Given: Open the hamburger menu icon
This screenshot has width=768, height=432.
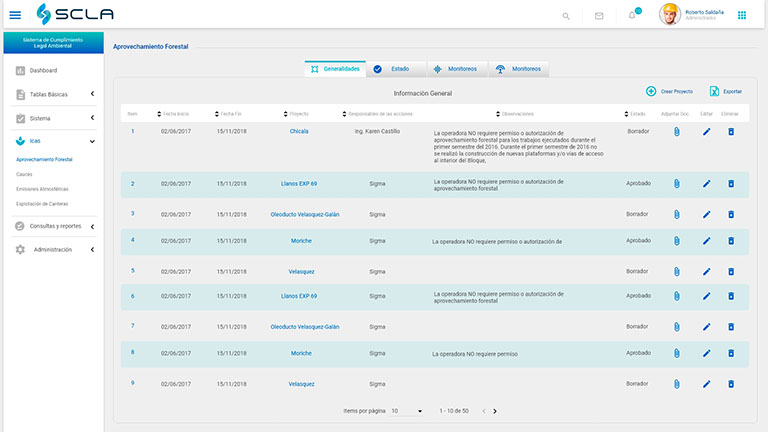Looking at the screenshot, I should point(14,15).
